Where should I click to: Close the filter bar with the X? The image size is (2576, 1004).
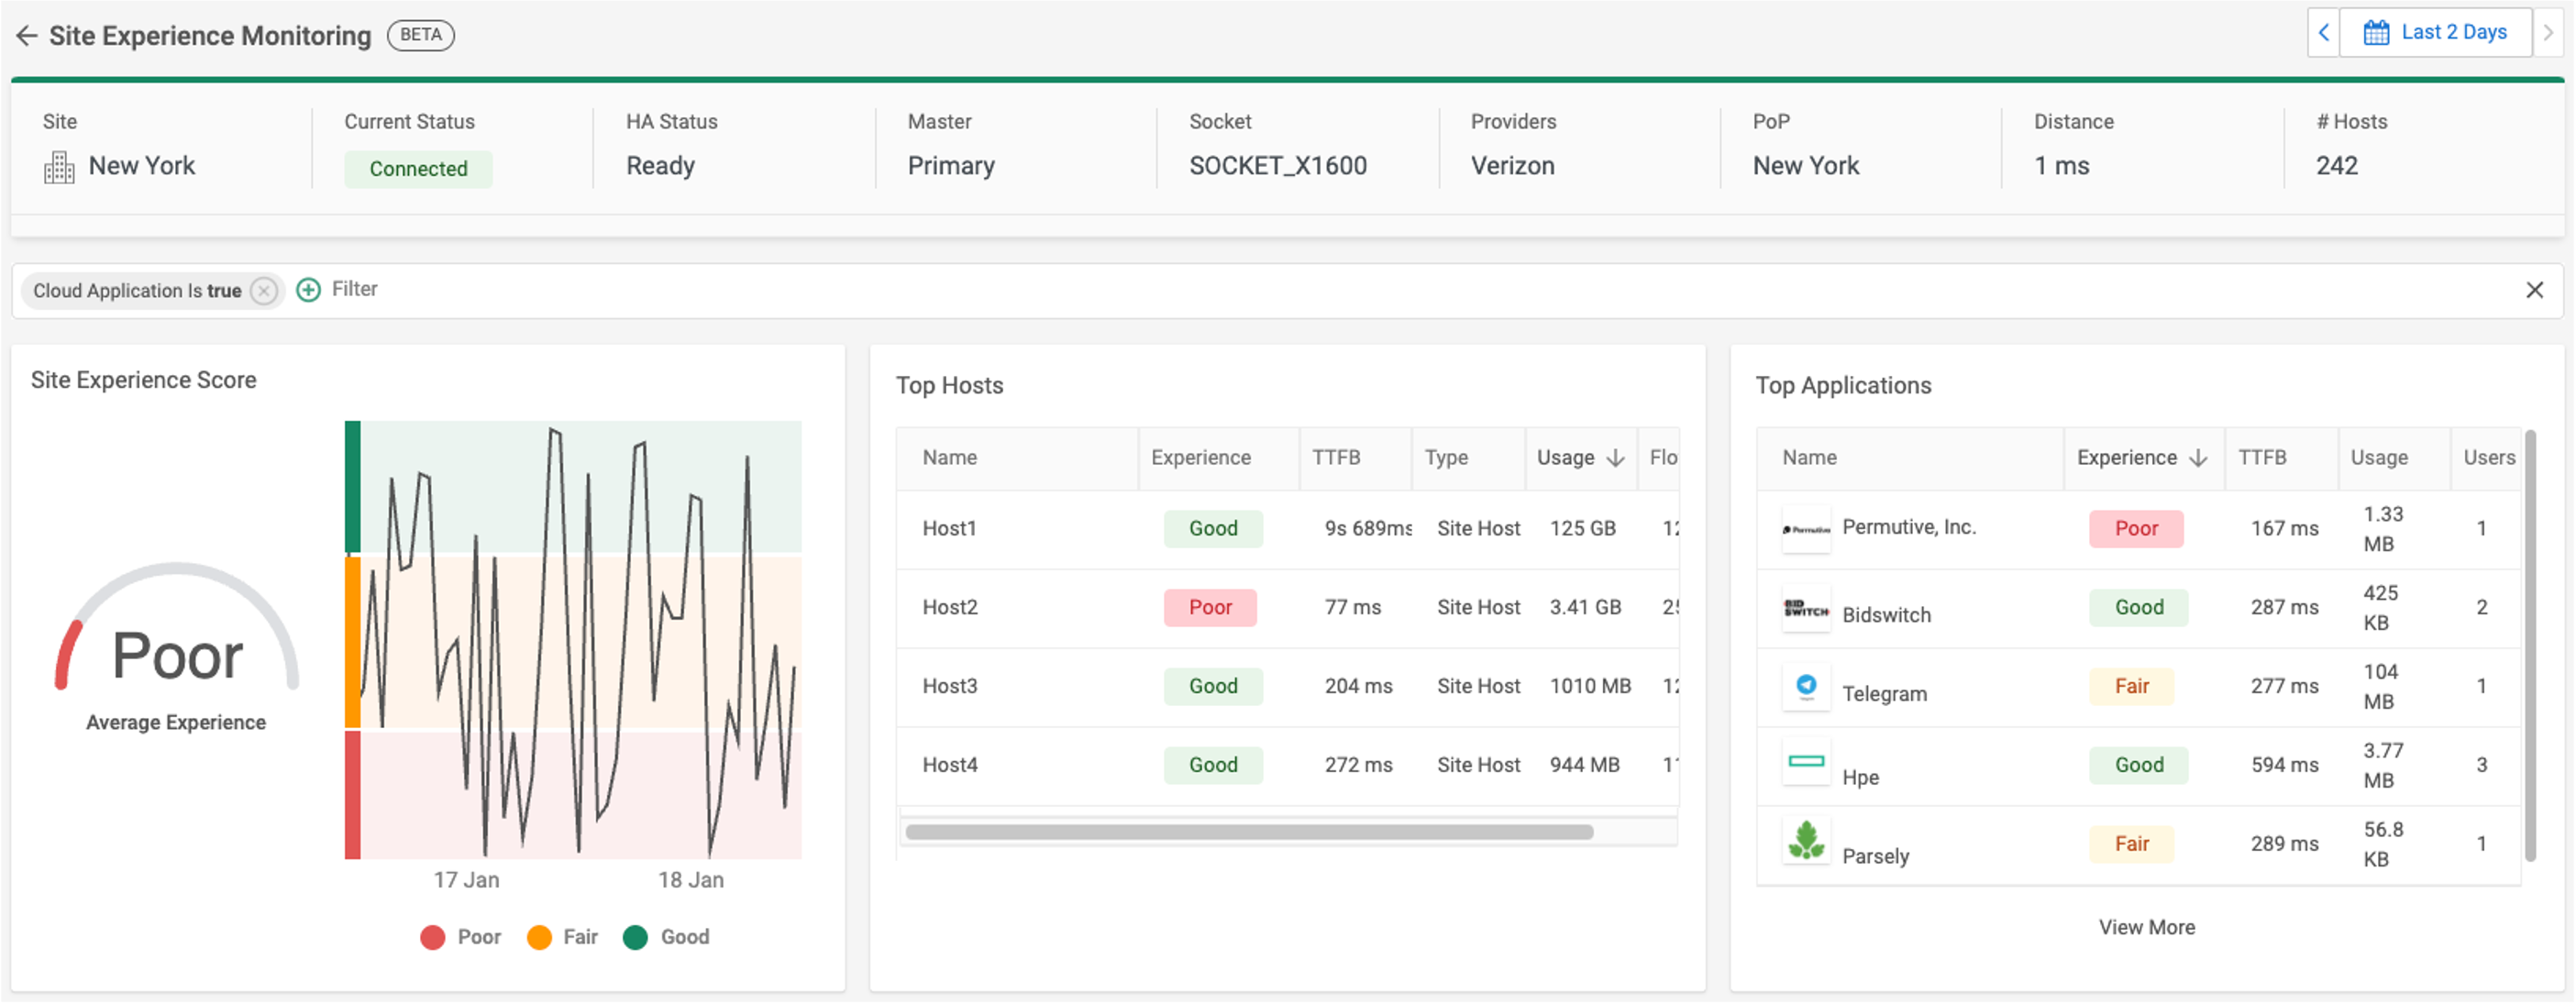[x=2536, y=290]
